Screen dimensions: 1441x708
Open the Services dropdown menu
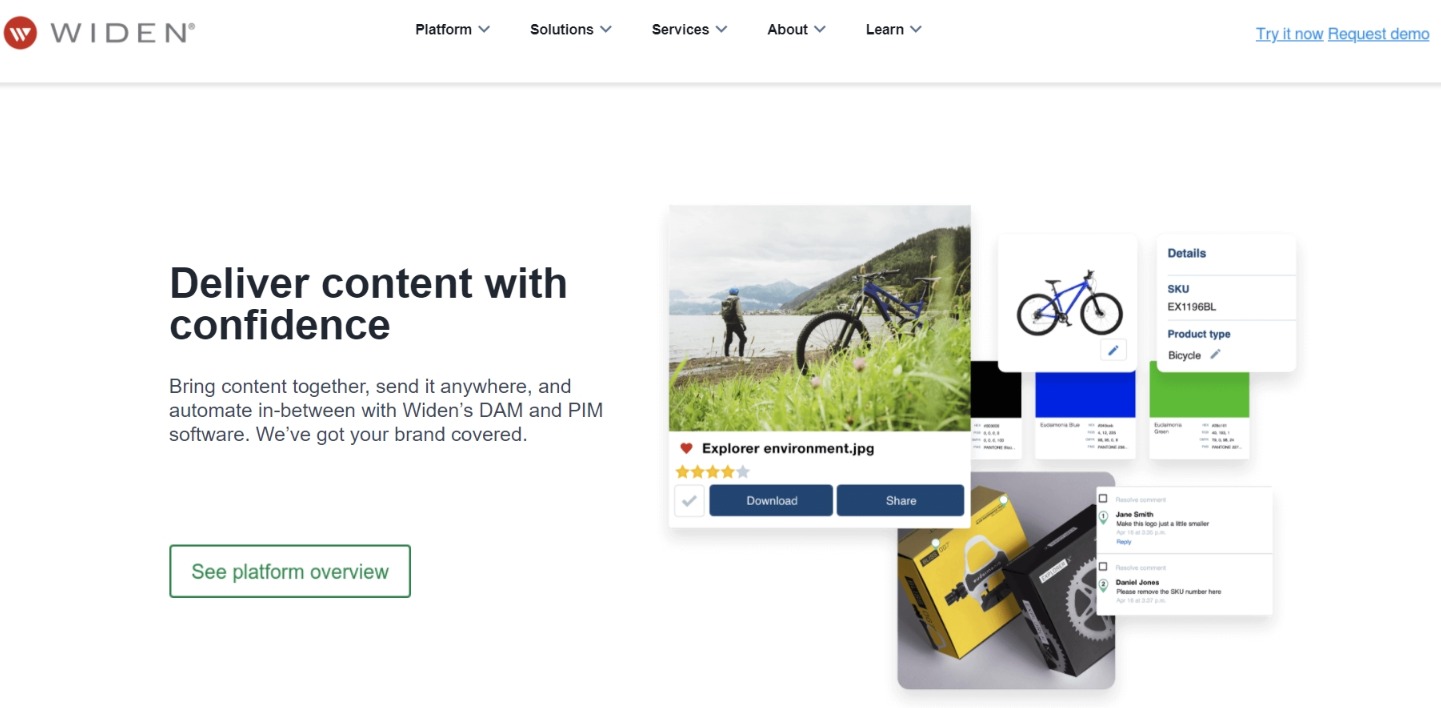[689, 29]
